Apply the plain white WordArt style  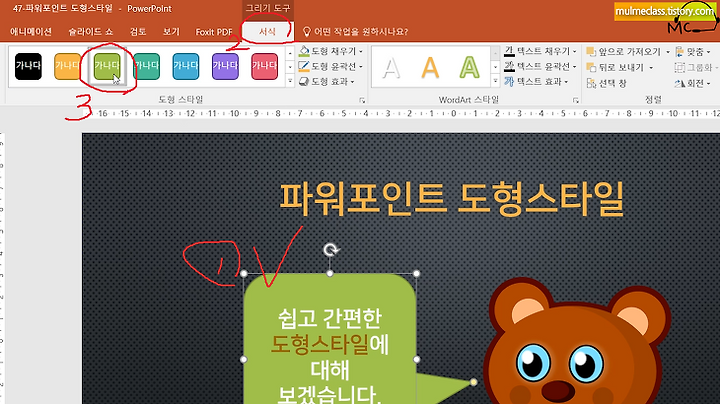391,68
